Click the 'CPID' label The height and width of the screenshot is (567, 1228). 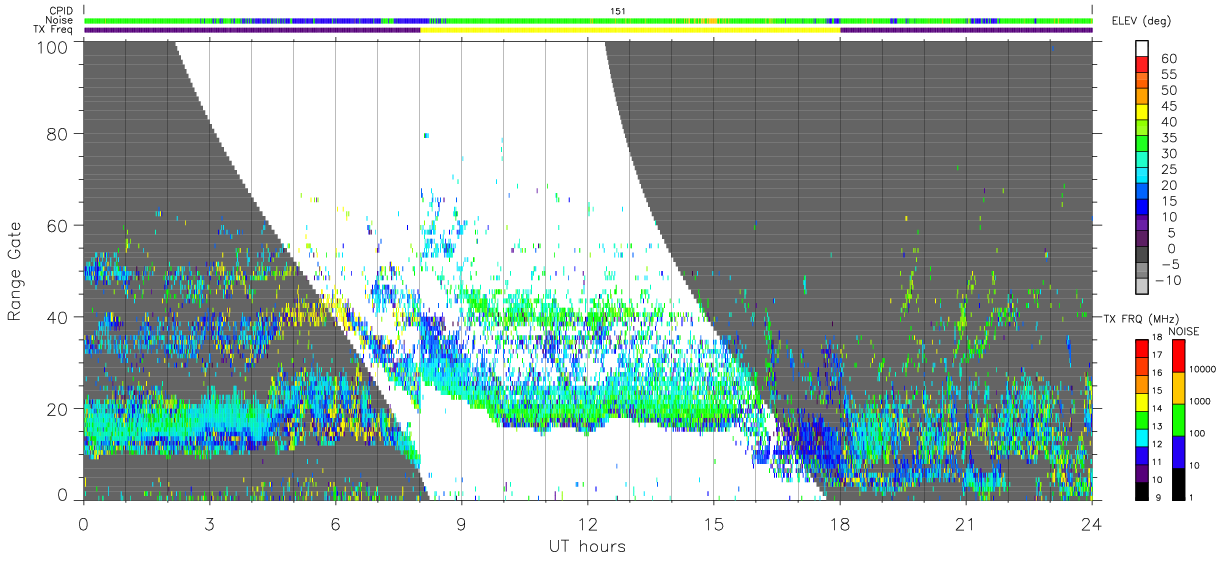tap(62, 10)
